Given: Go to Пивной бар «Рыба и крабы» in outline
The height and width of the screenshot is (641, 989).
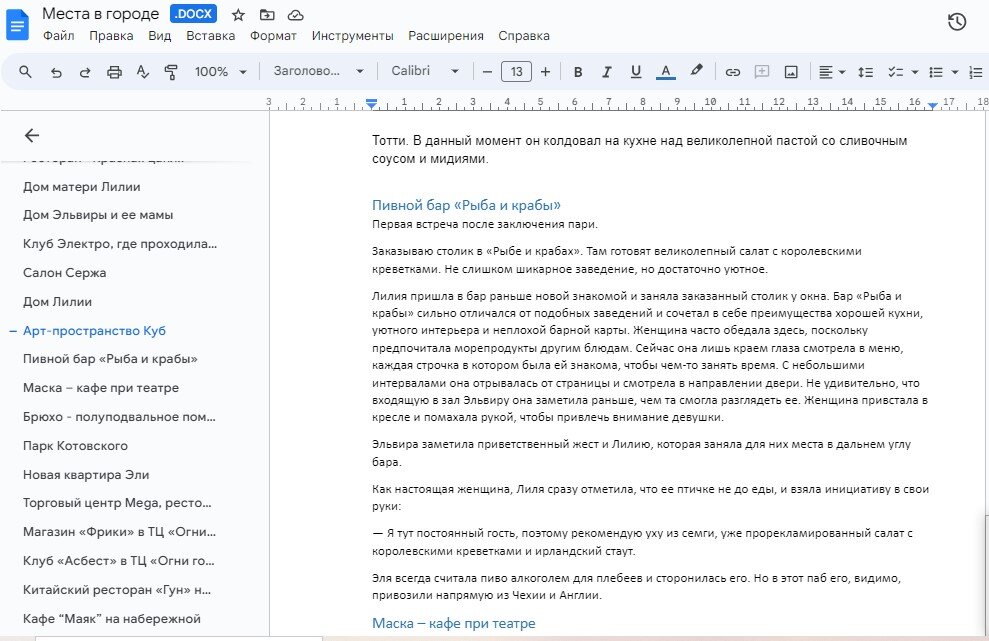Looking at the screenshot, I should 110,359.
